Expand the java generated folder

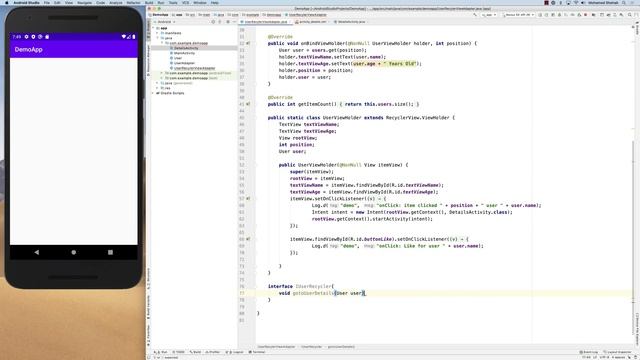pyautogui.click(x=158, y=83)
